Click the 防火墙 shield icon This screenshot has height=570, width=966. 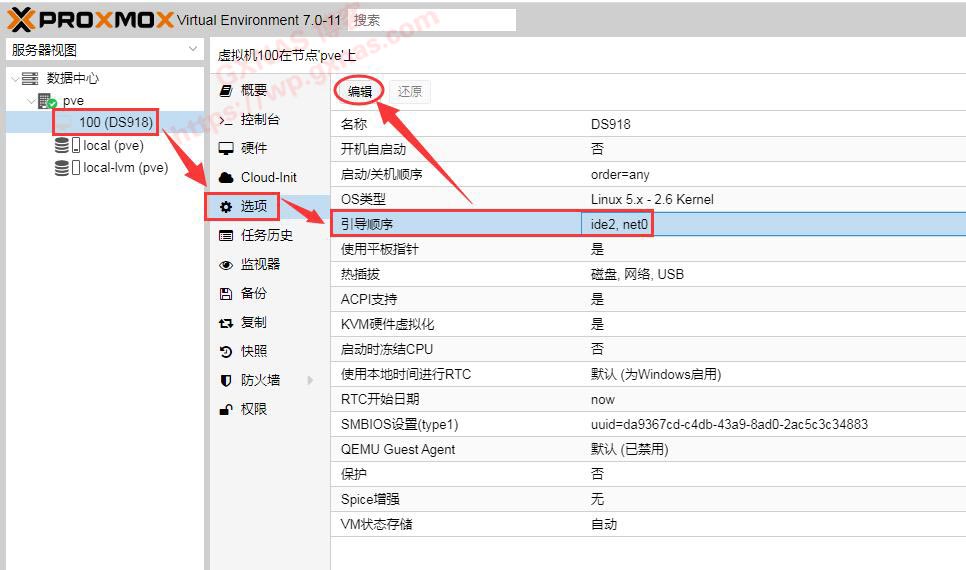pos(226,380)
